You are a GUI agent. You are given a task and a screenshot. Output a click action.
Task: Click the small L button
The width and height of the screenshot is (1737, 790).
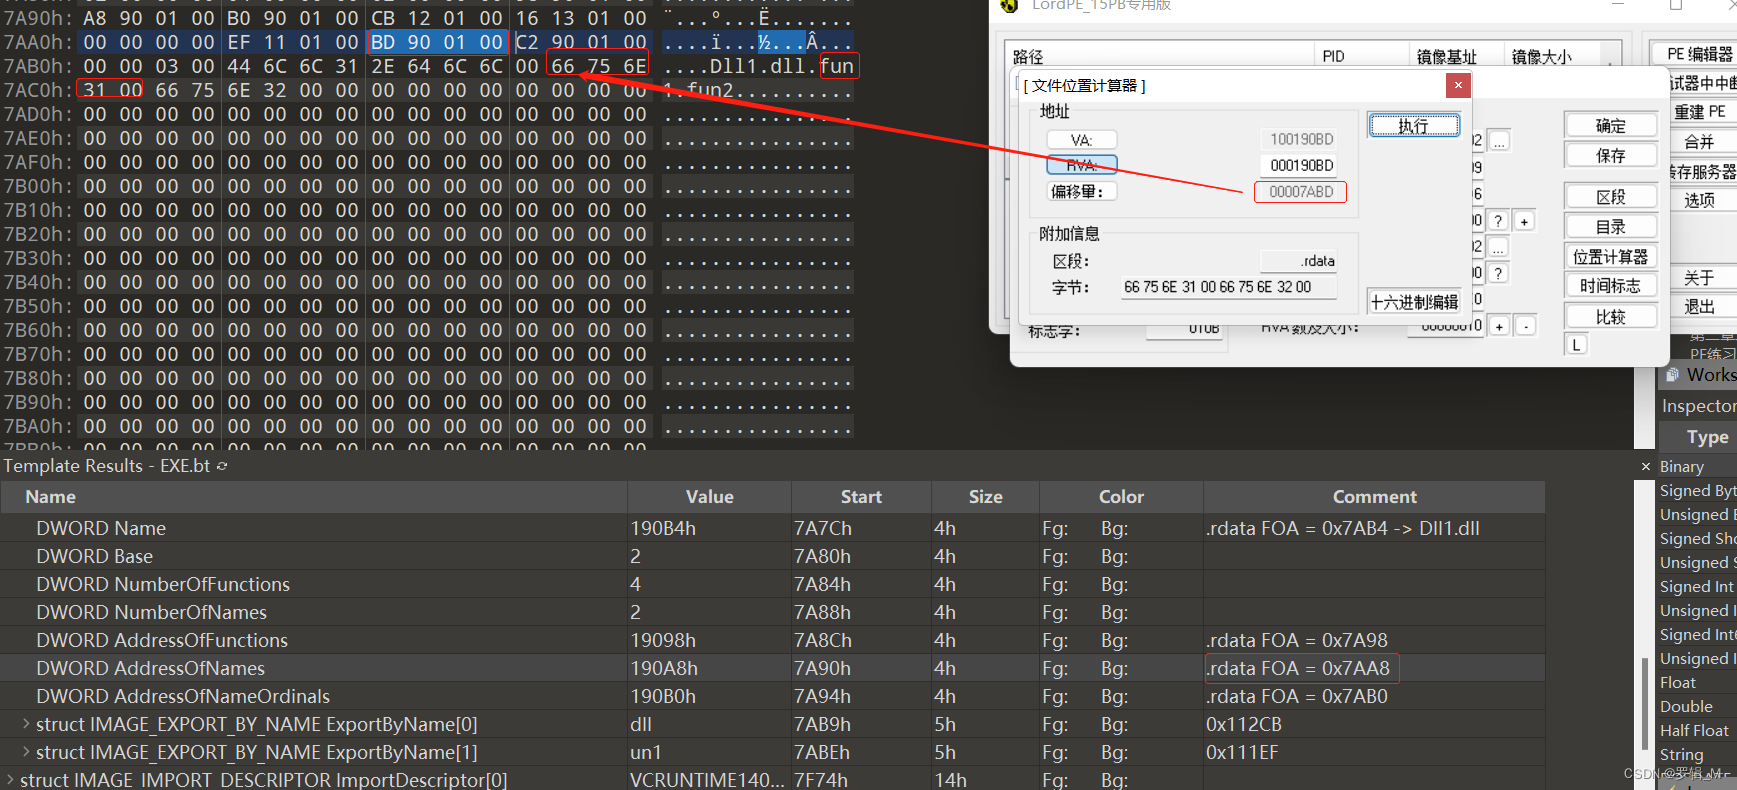coord(1576,345)
